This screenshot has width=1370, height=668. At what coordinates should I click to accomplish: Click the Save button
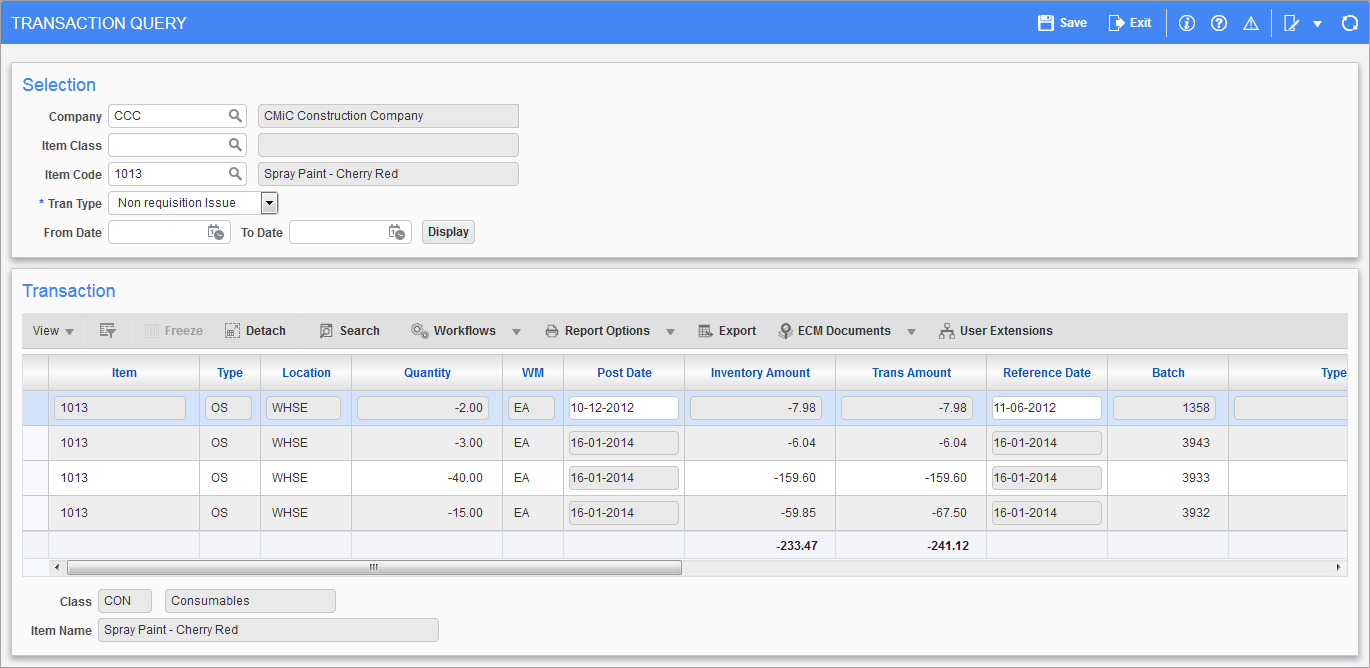[x=1062, y=23]
